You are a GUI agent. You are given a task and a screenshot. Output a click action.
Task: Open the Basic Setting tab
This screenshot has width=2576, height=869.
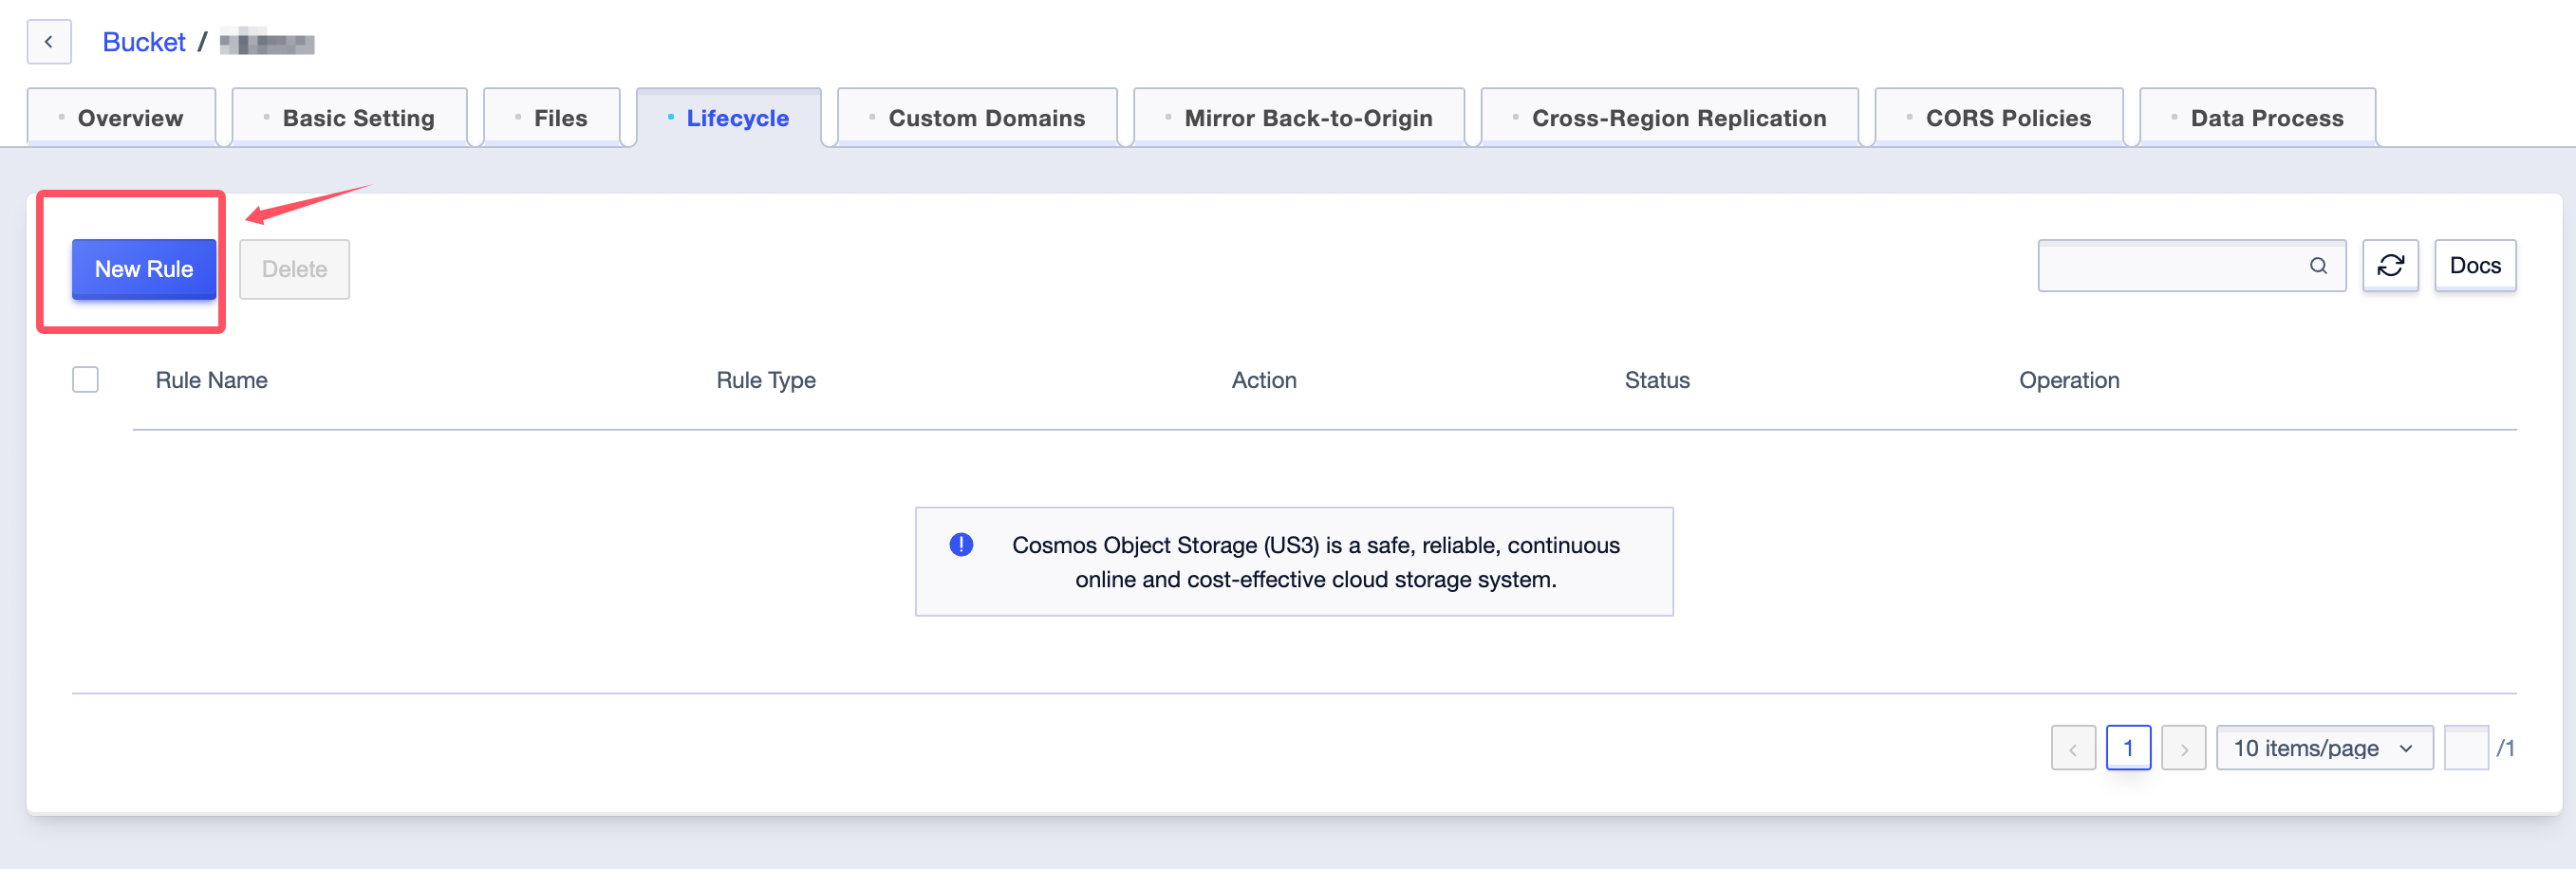coord(349,118)
